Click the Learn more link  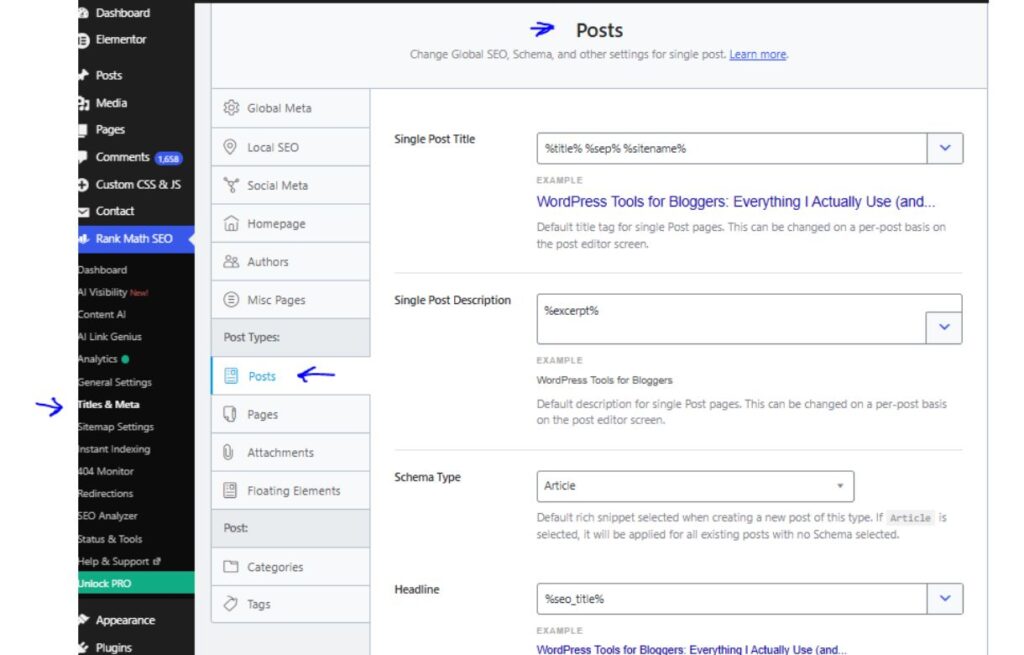pyautogui.click(x=758, y=54)
